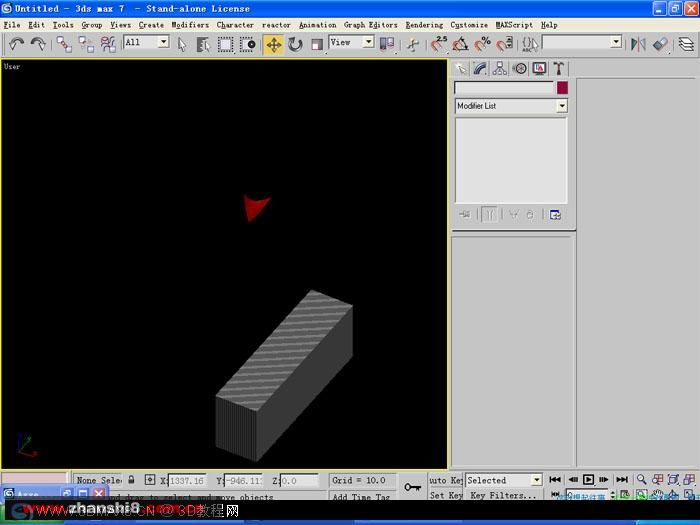Open the Modifier List dropdown
Viewport: 700px width, 525px height.
pyautogui.click(x=511, y=106)
